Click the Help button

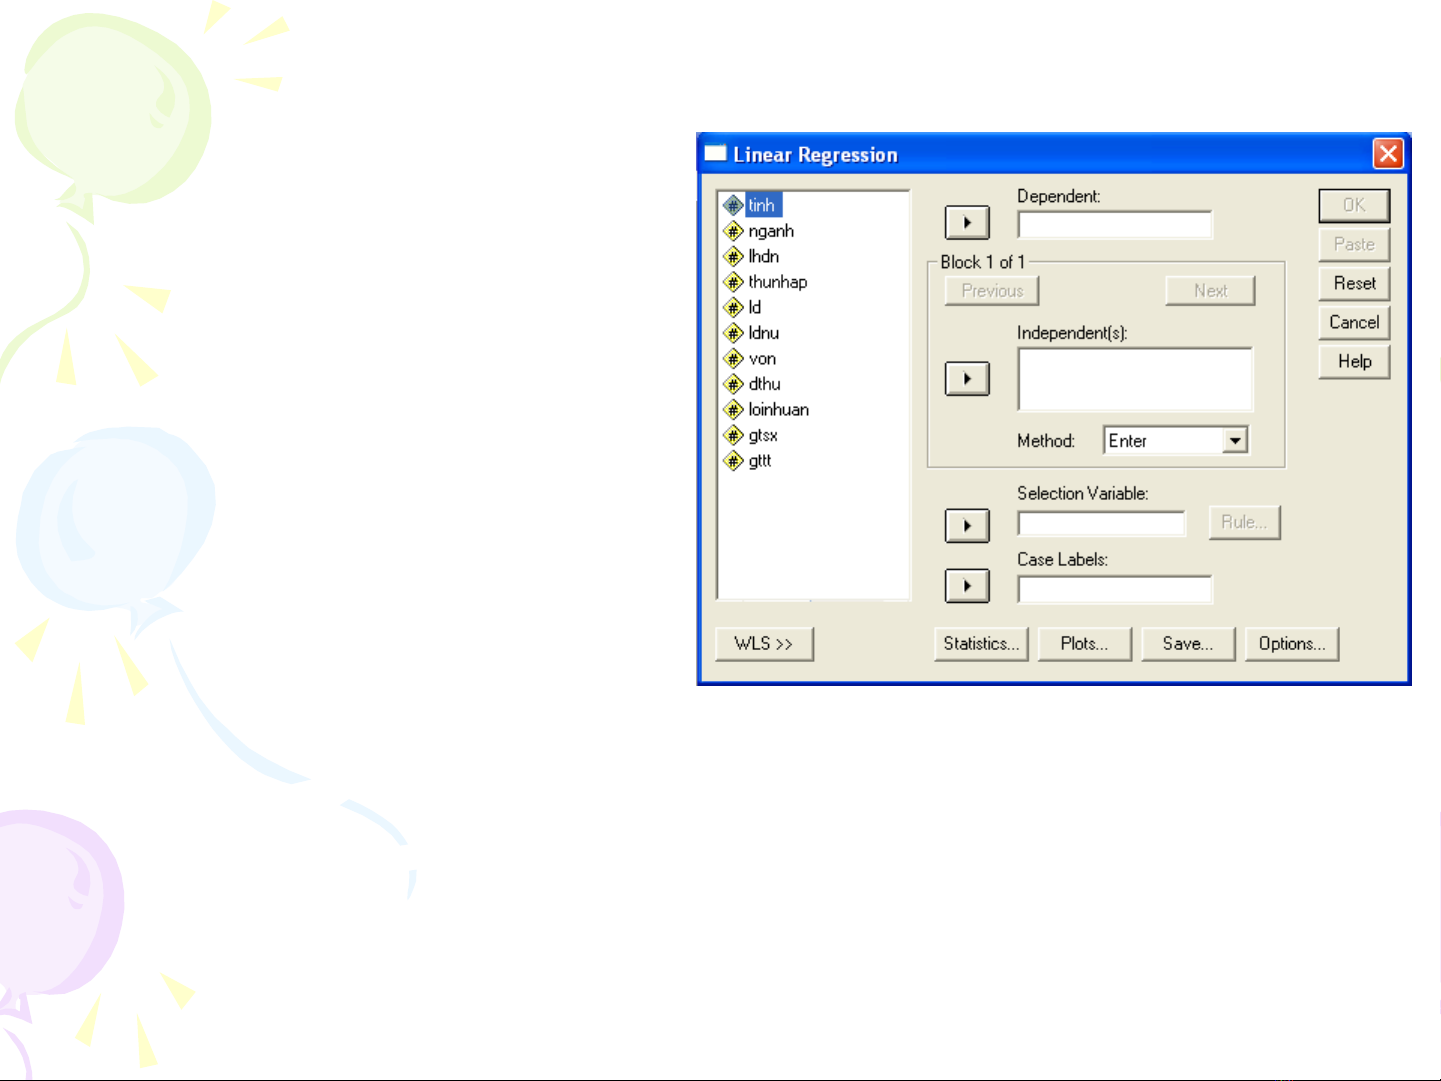pyautogui.click(x=1354, y=361)
